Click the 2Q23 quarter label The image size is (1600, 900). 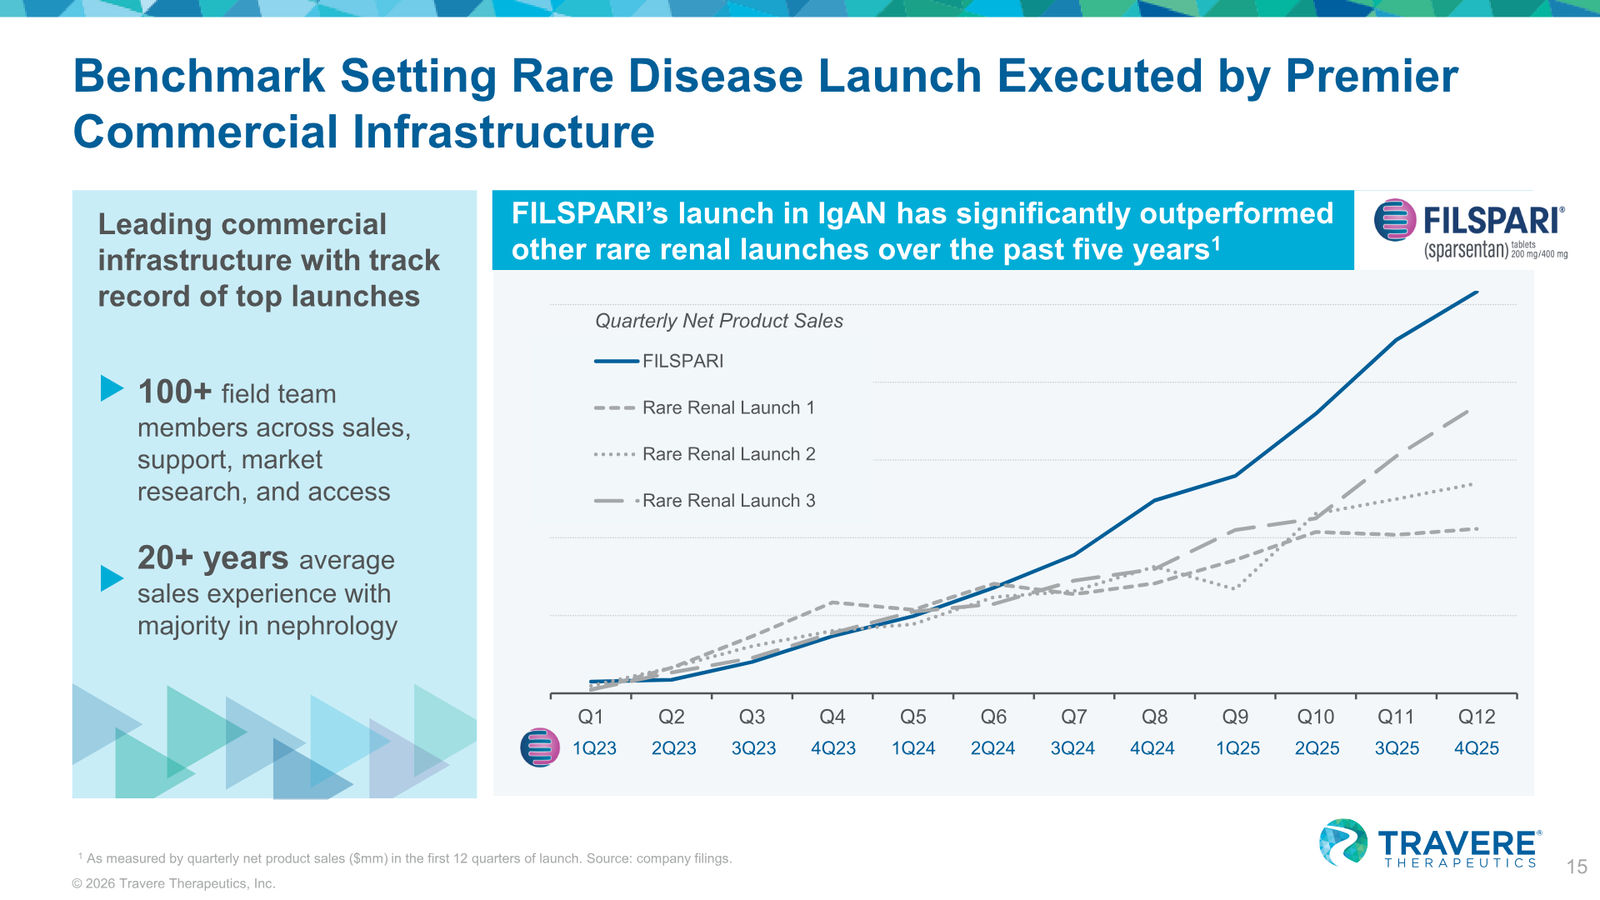(674, 748)
